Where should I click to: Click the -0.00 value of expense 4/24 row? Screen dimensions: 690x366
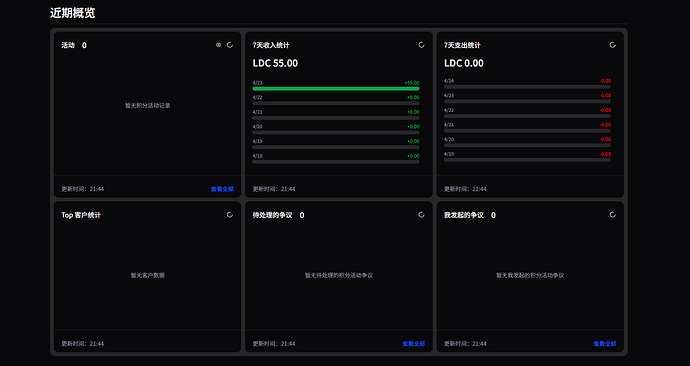(x=605, y=81)
